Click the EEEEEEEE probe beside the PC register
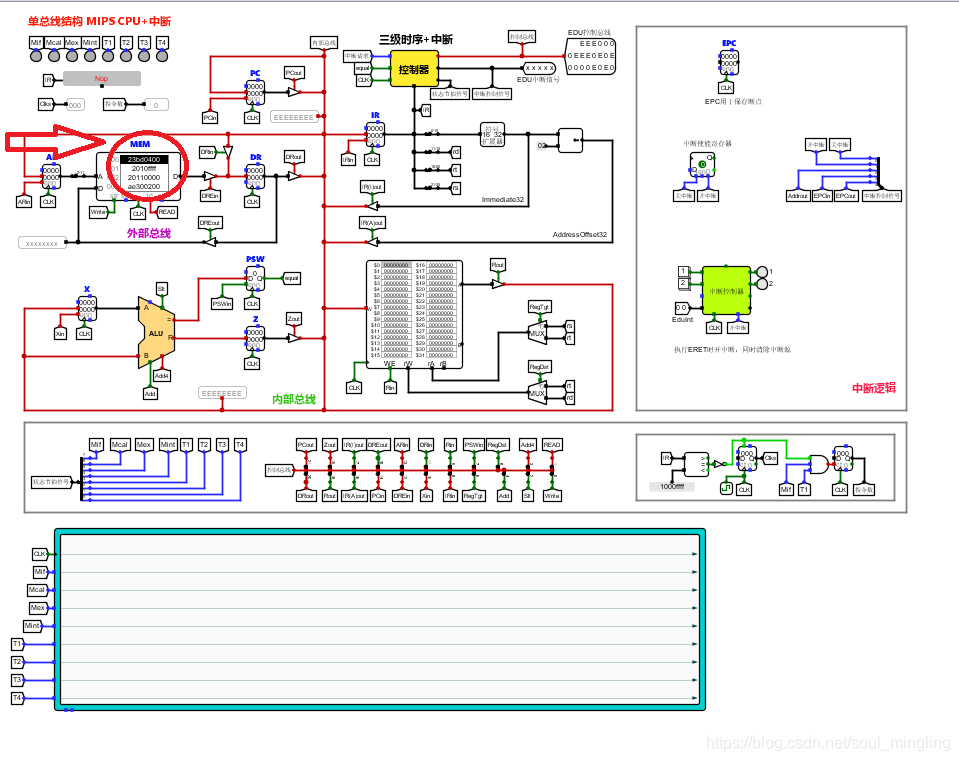 [x=294, y=117]
